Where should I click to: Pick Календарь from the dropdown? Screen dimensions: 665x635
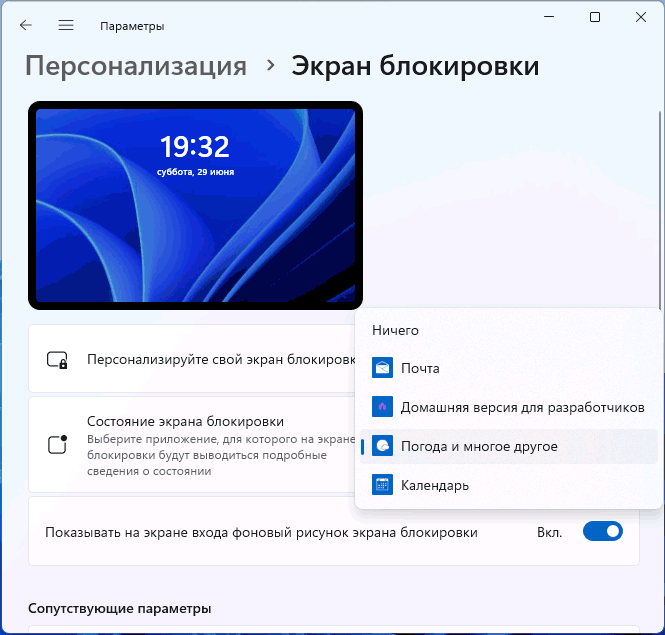tap(509, 485)
